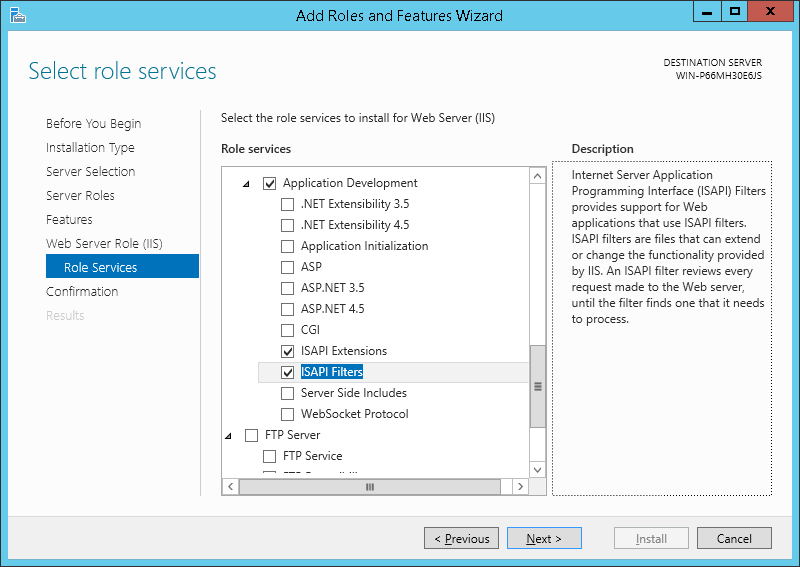Enable the CGI checkbox
Viewport: 800px width, 567px height.
(x=288, y=330)
